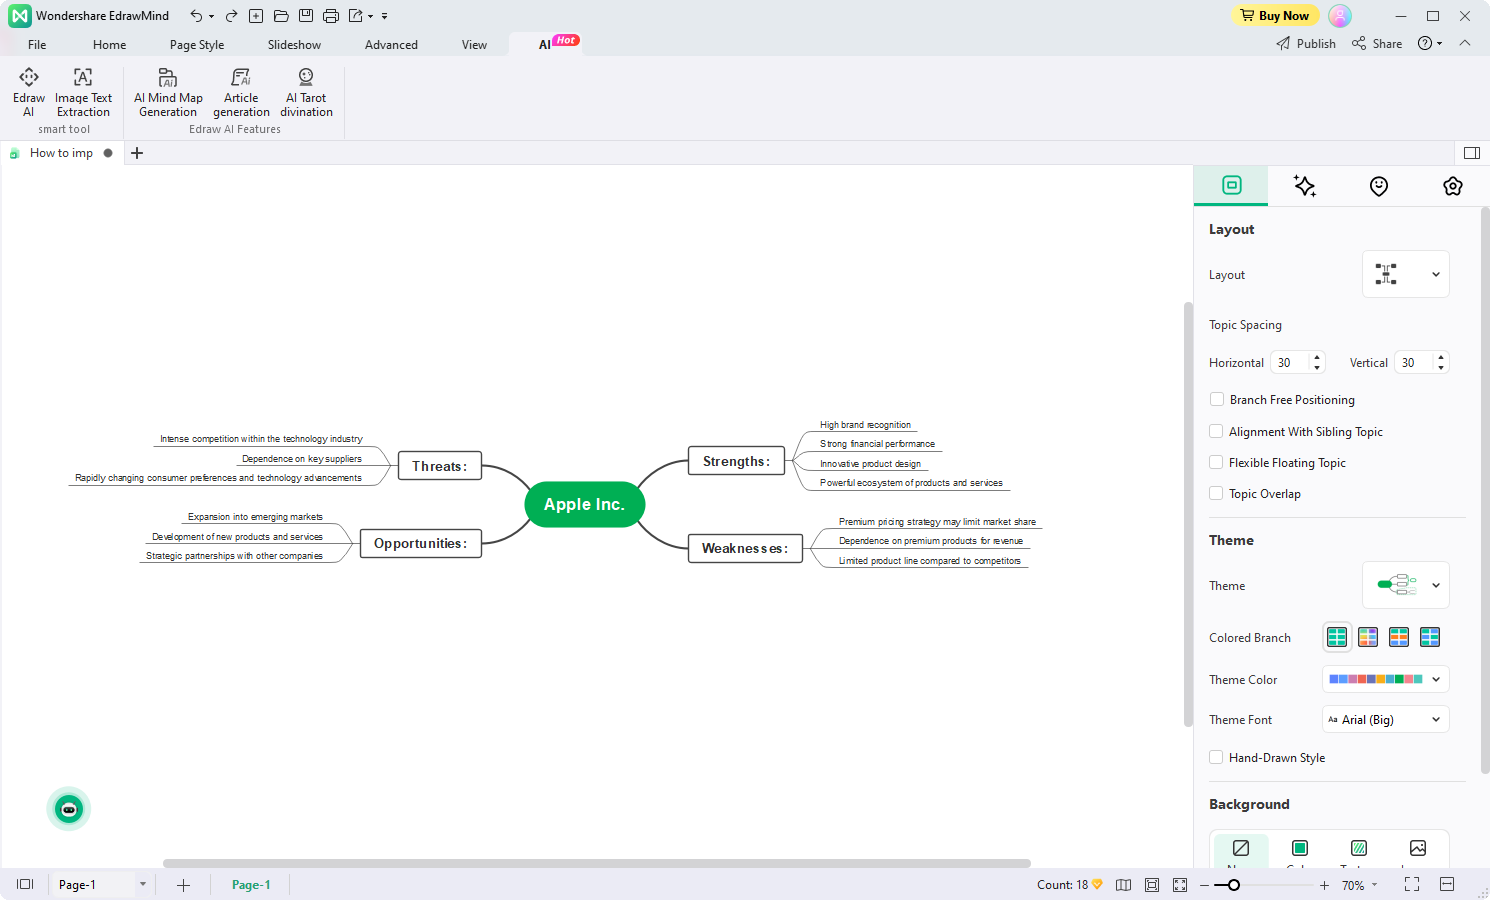The width and height of the screenshot is (1490, 900).
Task: Click the Buy Now button
Action: coord(1276,15)
